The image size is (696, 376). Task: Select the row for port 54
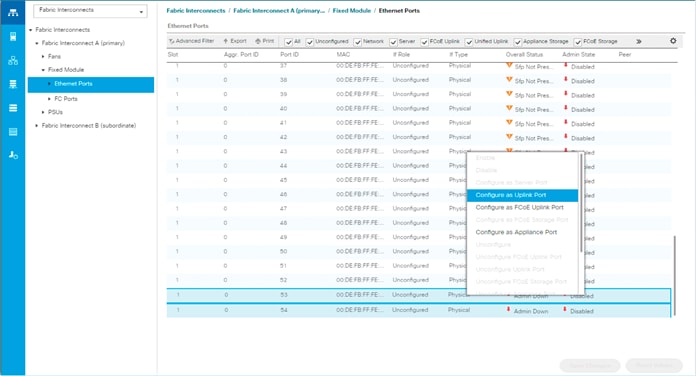(x=419, y=310)
